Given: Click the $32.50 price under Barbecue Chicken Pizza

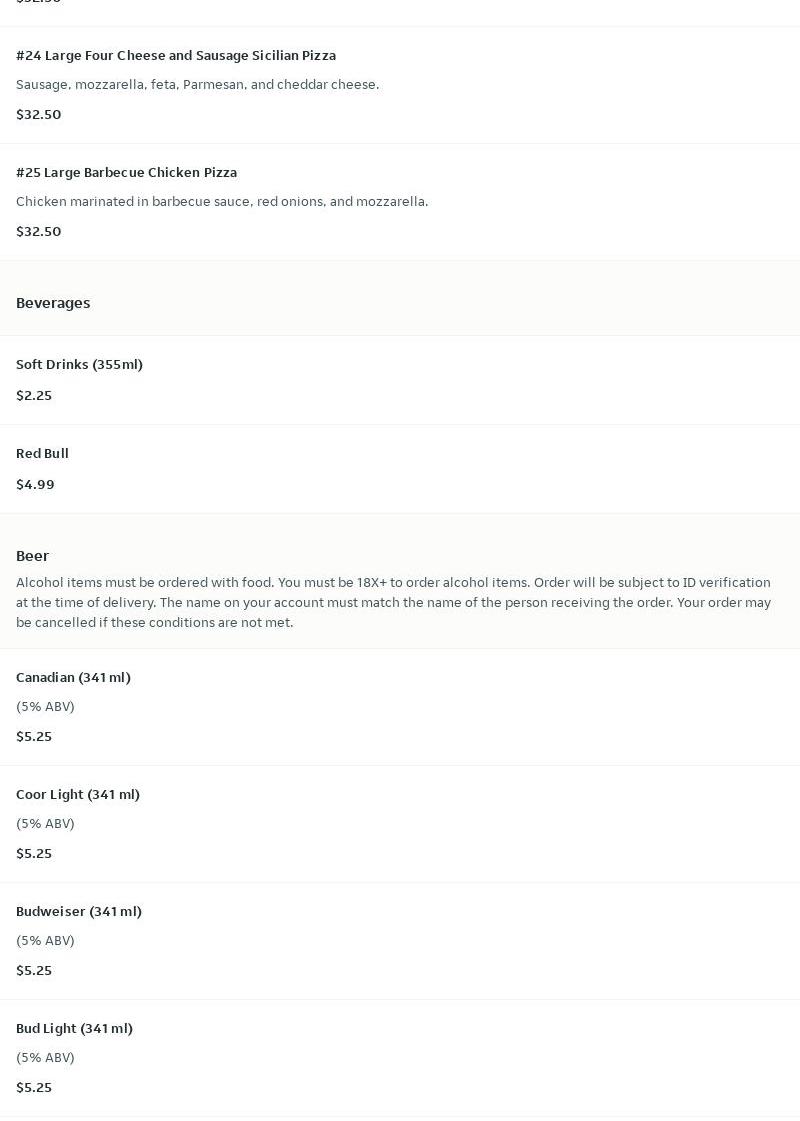Looking at the screenshot, I should click(39, 232).
